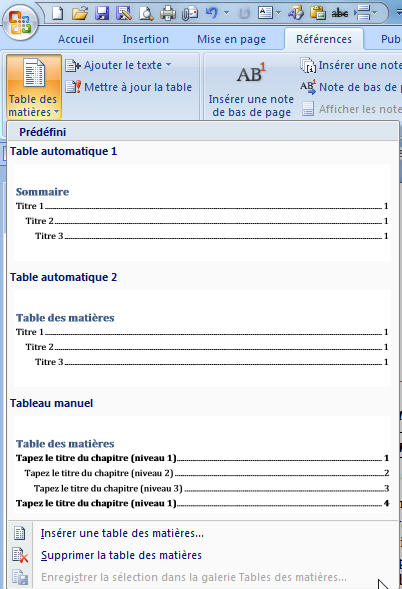Click the print preview magnifier icon
The width and height of the screenshot is (402, 589).
pyautogui.click(x=146, y=14)
